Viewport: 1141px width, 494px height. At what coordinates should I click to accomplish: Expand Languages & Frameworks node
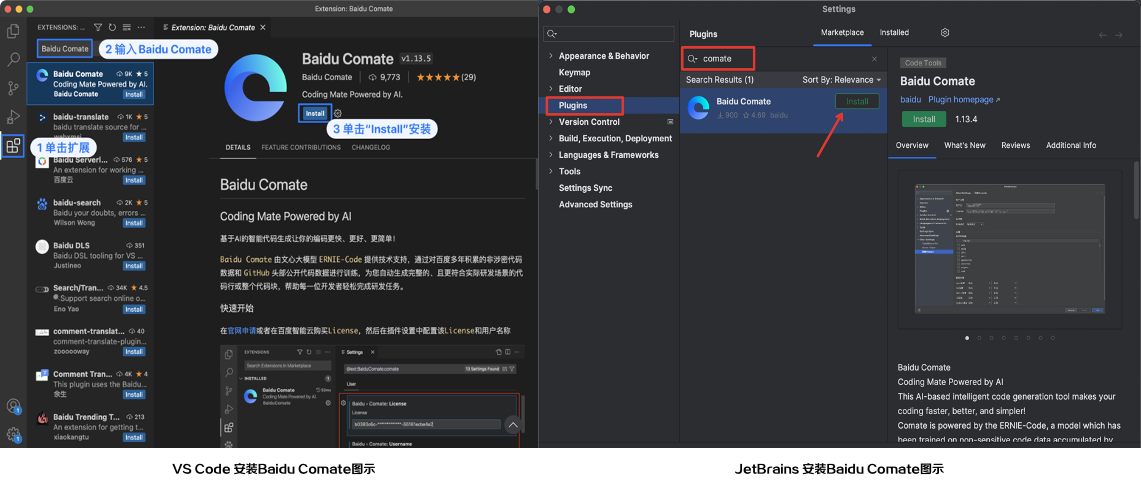[551, 155]
